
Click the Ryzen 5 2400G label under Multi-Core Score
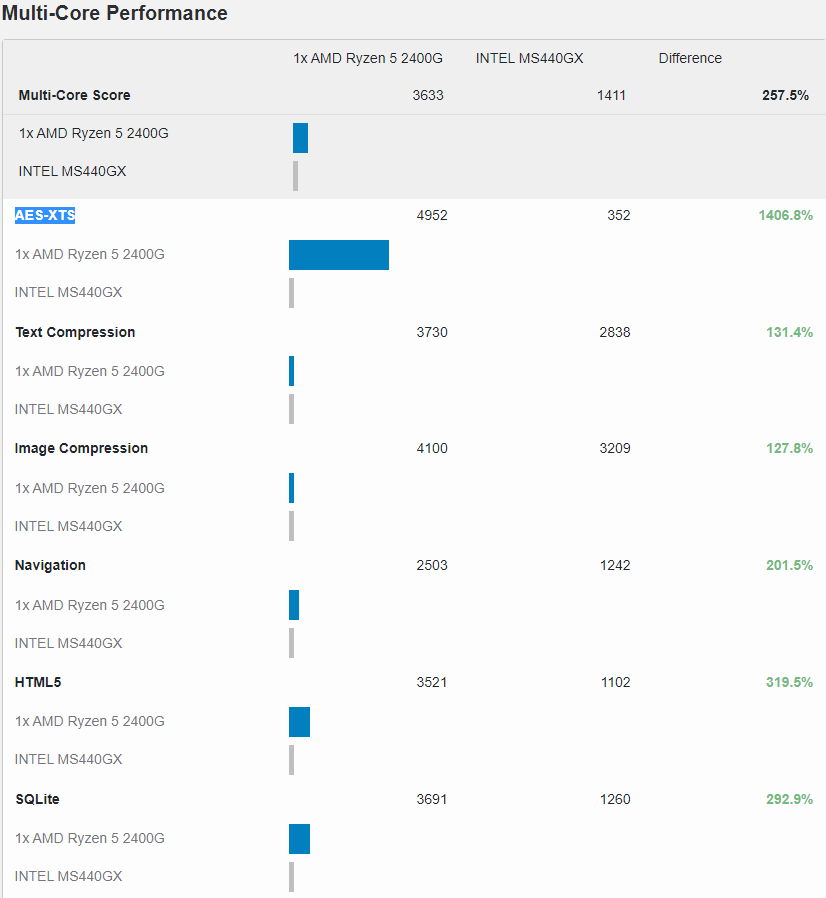tap(93, 133)
